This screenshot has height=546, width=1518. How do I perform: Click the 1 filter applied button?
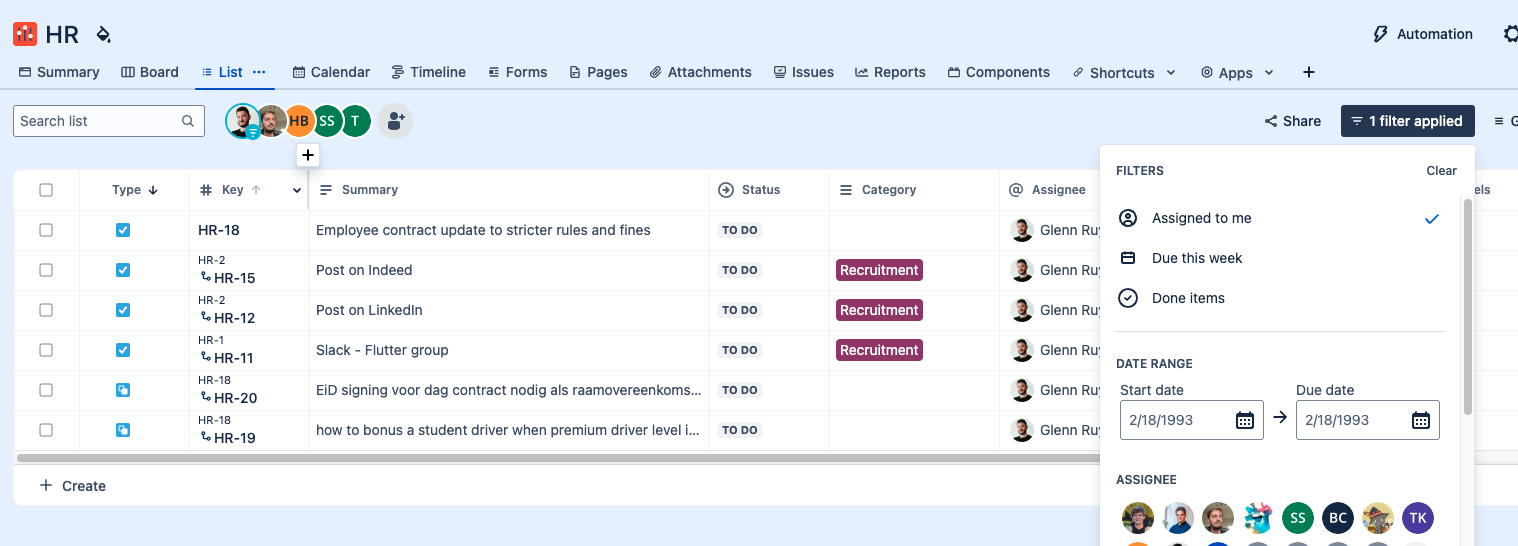pos(1407,121)
